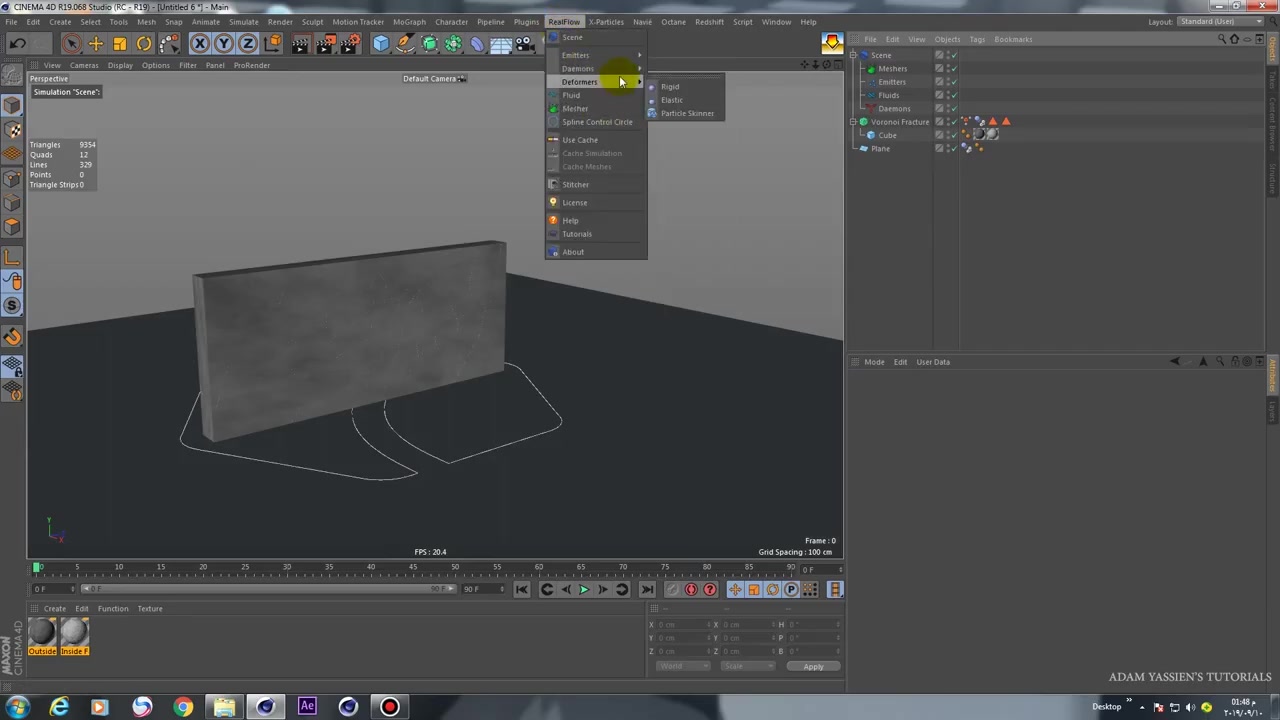Toggle Z axis lock

click(248, 43)
